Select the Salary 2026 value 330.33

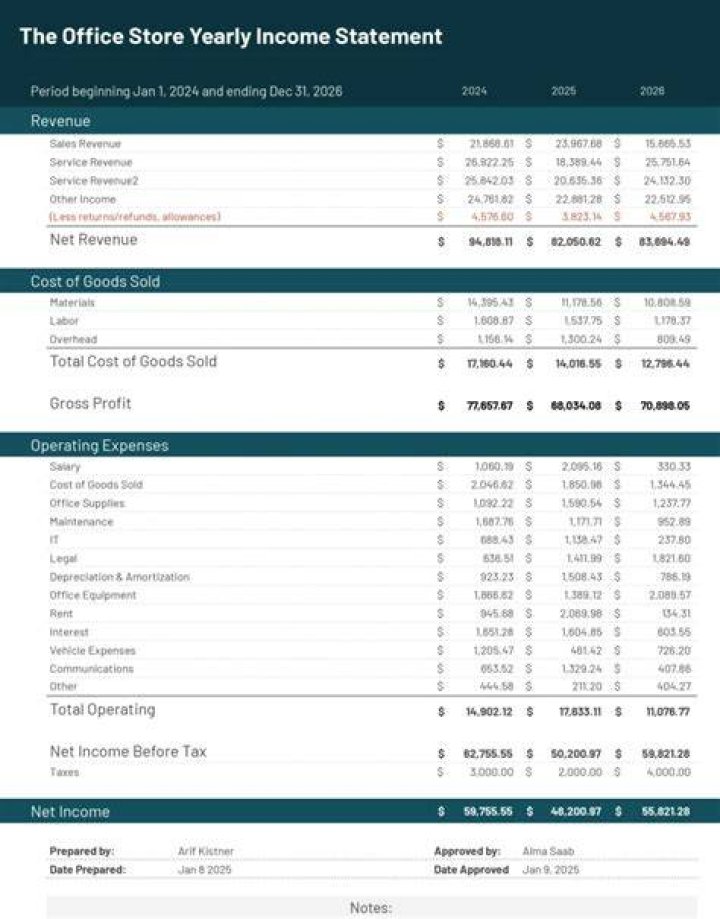(674, 467)
